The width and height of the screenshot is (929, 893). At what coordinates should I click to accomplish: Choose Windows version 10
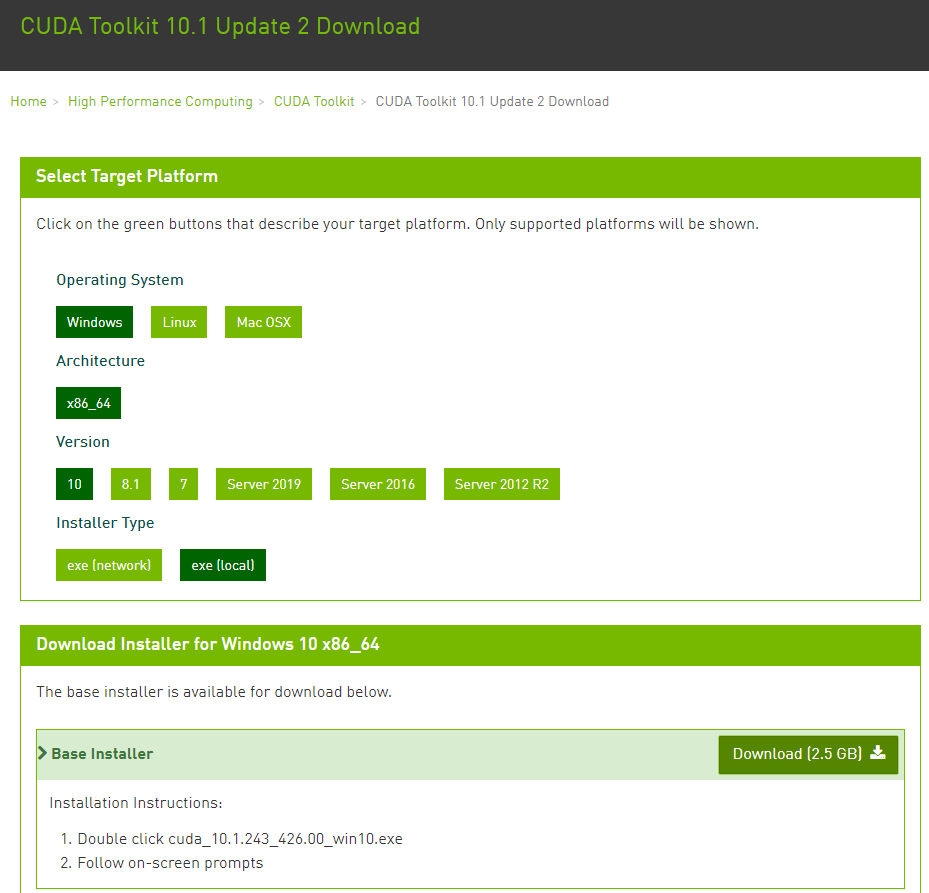pyautogui.click(x=75, y=484)
